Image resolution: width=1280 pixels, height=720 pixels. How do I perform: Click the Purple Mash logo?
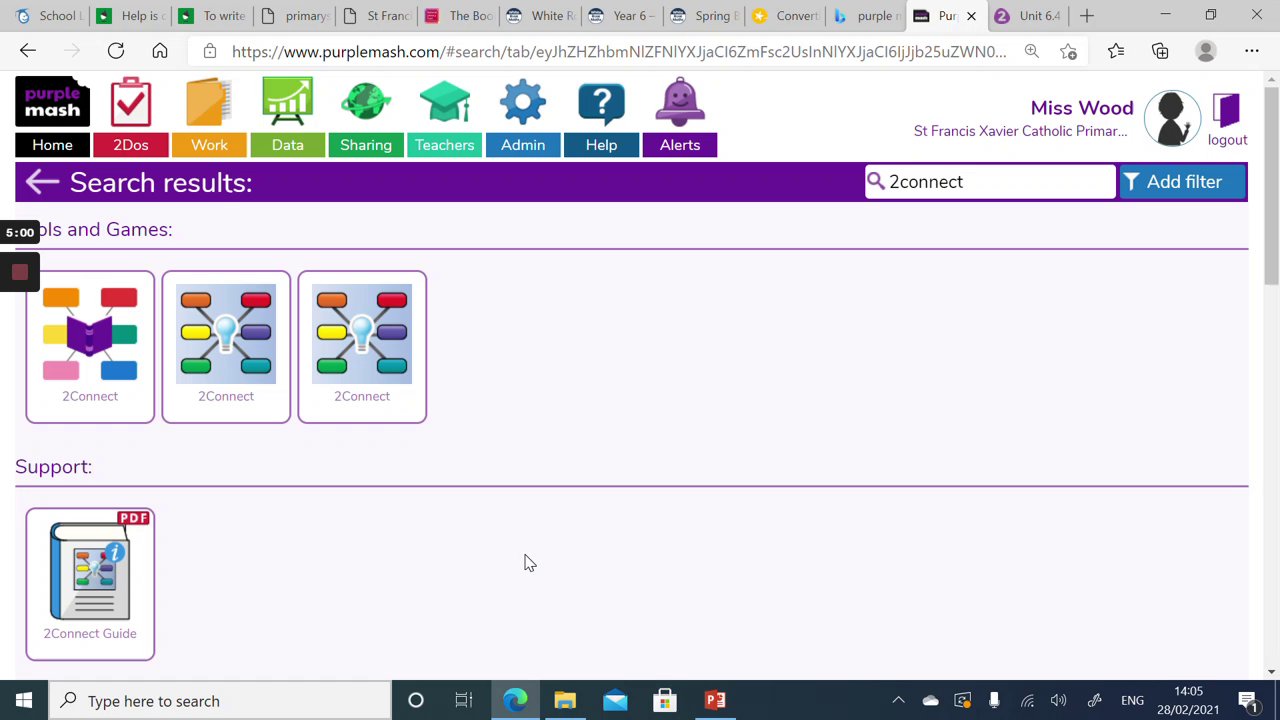pyautogui.click(x=52, y=102)
